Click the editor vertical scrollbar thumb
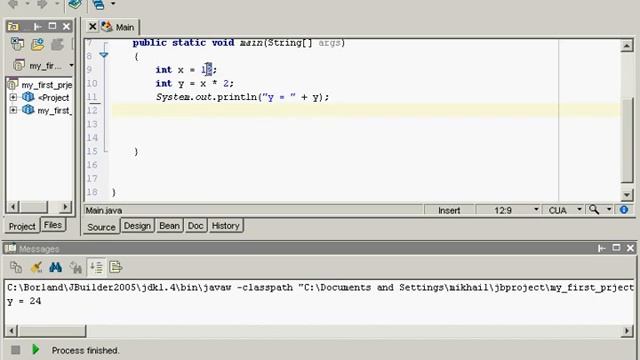The width and height of the screenshot is (640, 360). click(627, 140)
